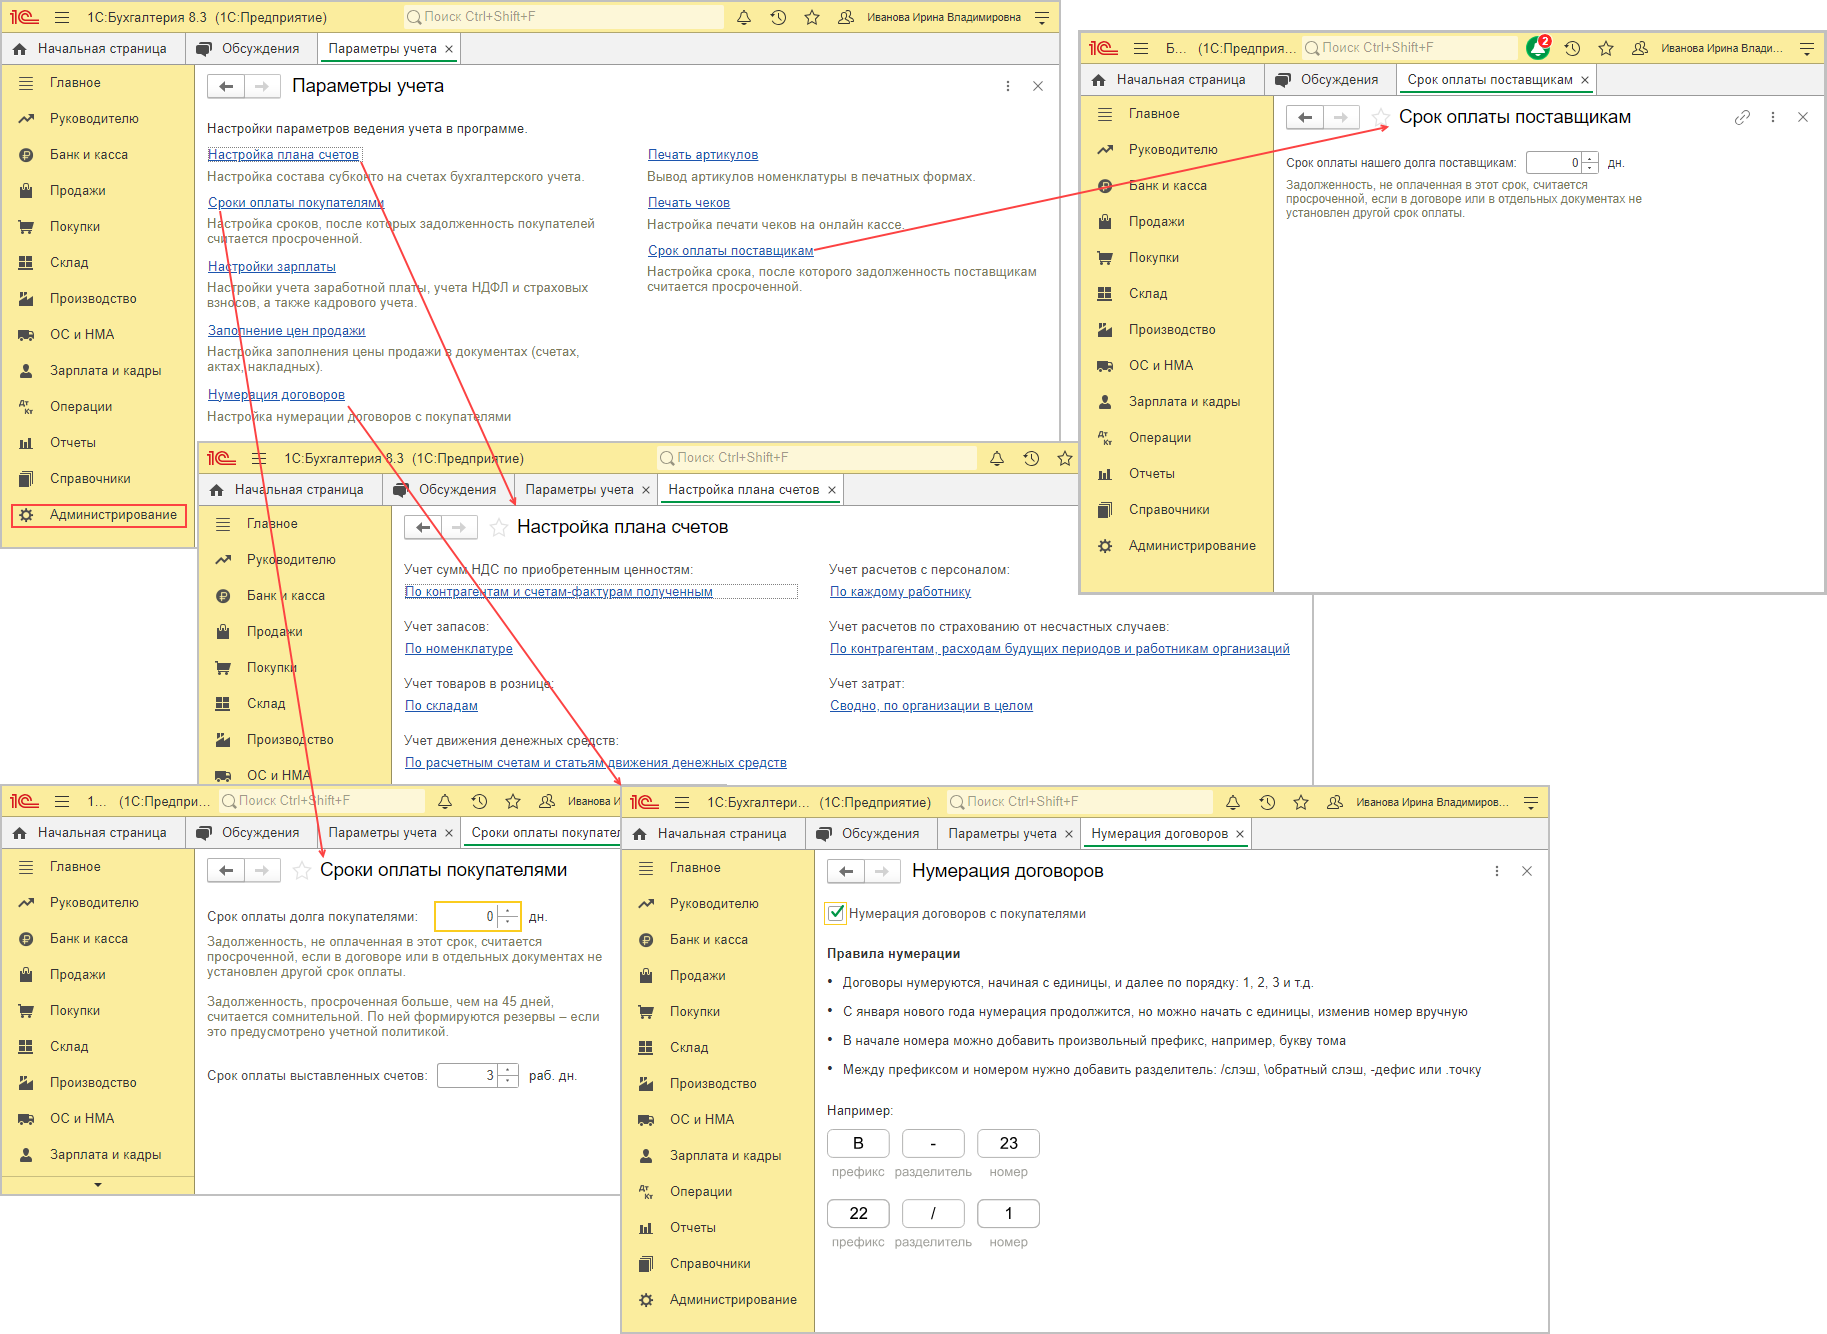This screenshot has width=1827, height=1334.
Task: Open history icon in Срок оплаты поставщикам window header
Action: 1572,48
